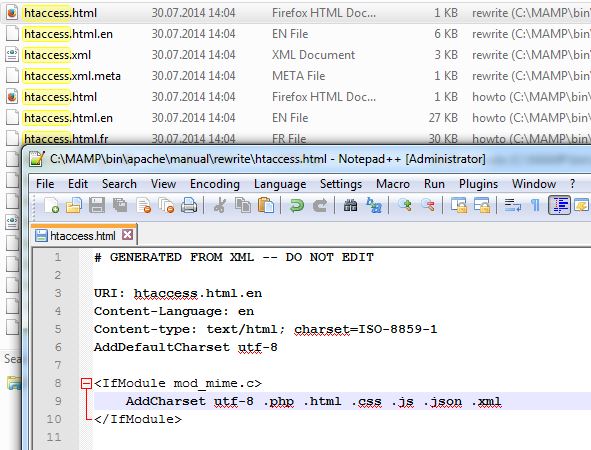Click in the '<IfModule mod_mime.c>' line

coord(178,384)
